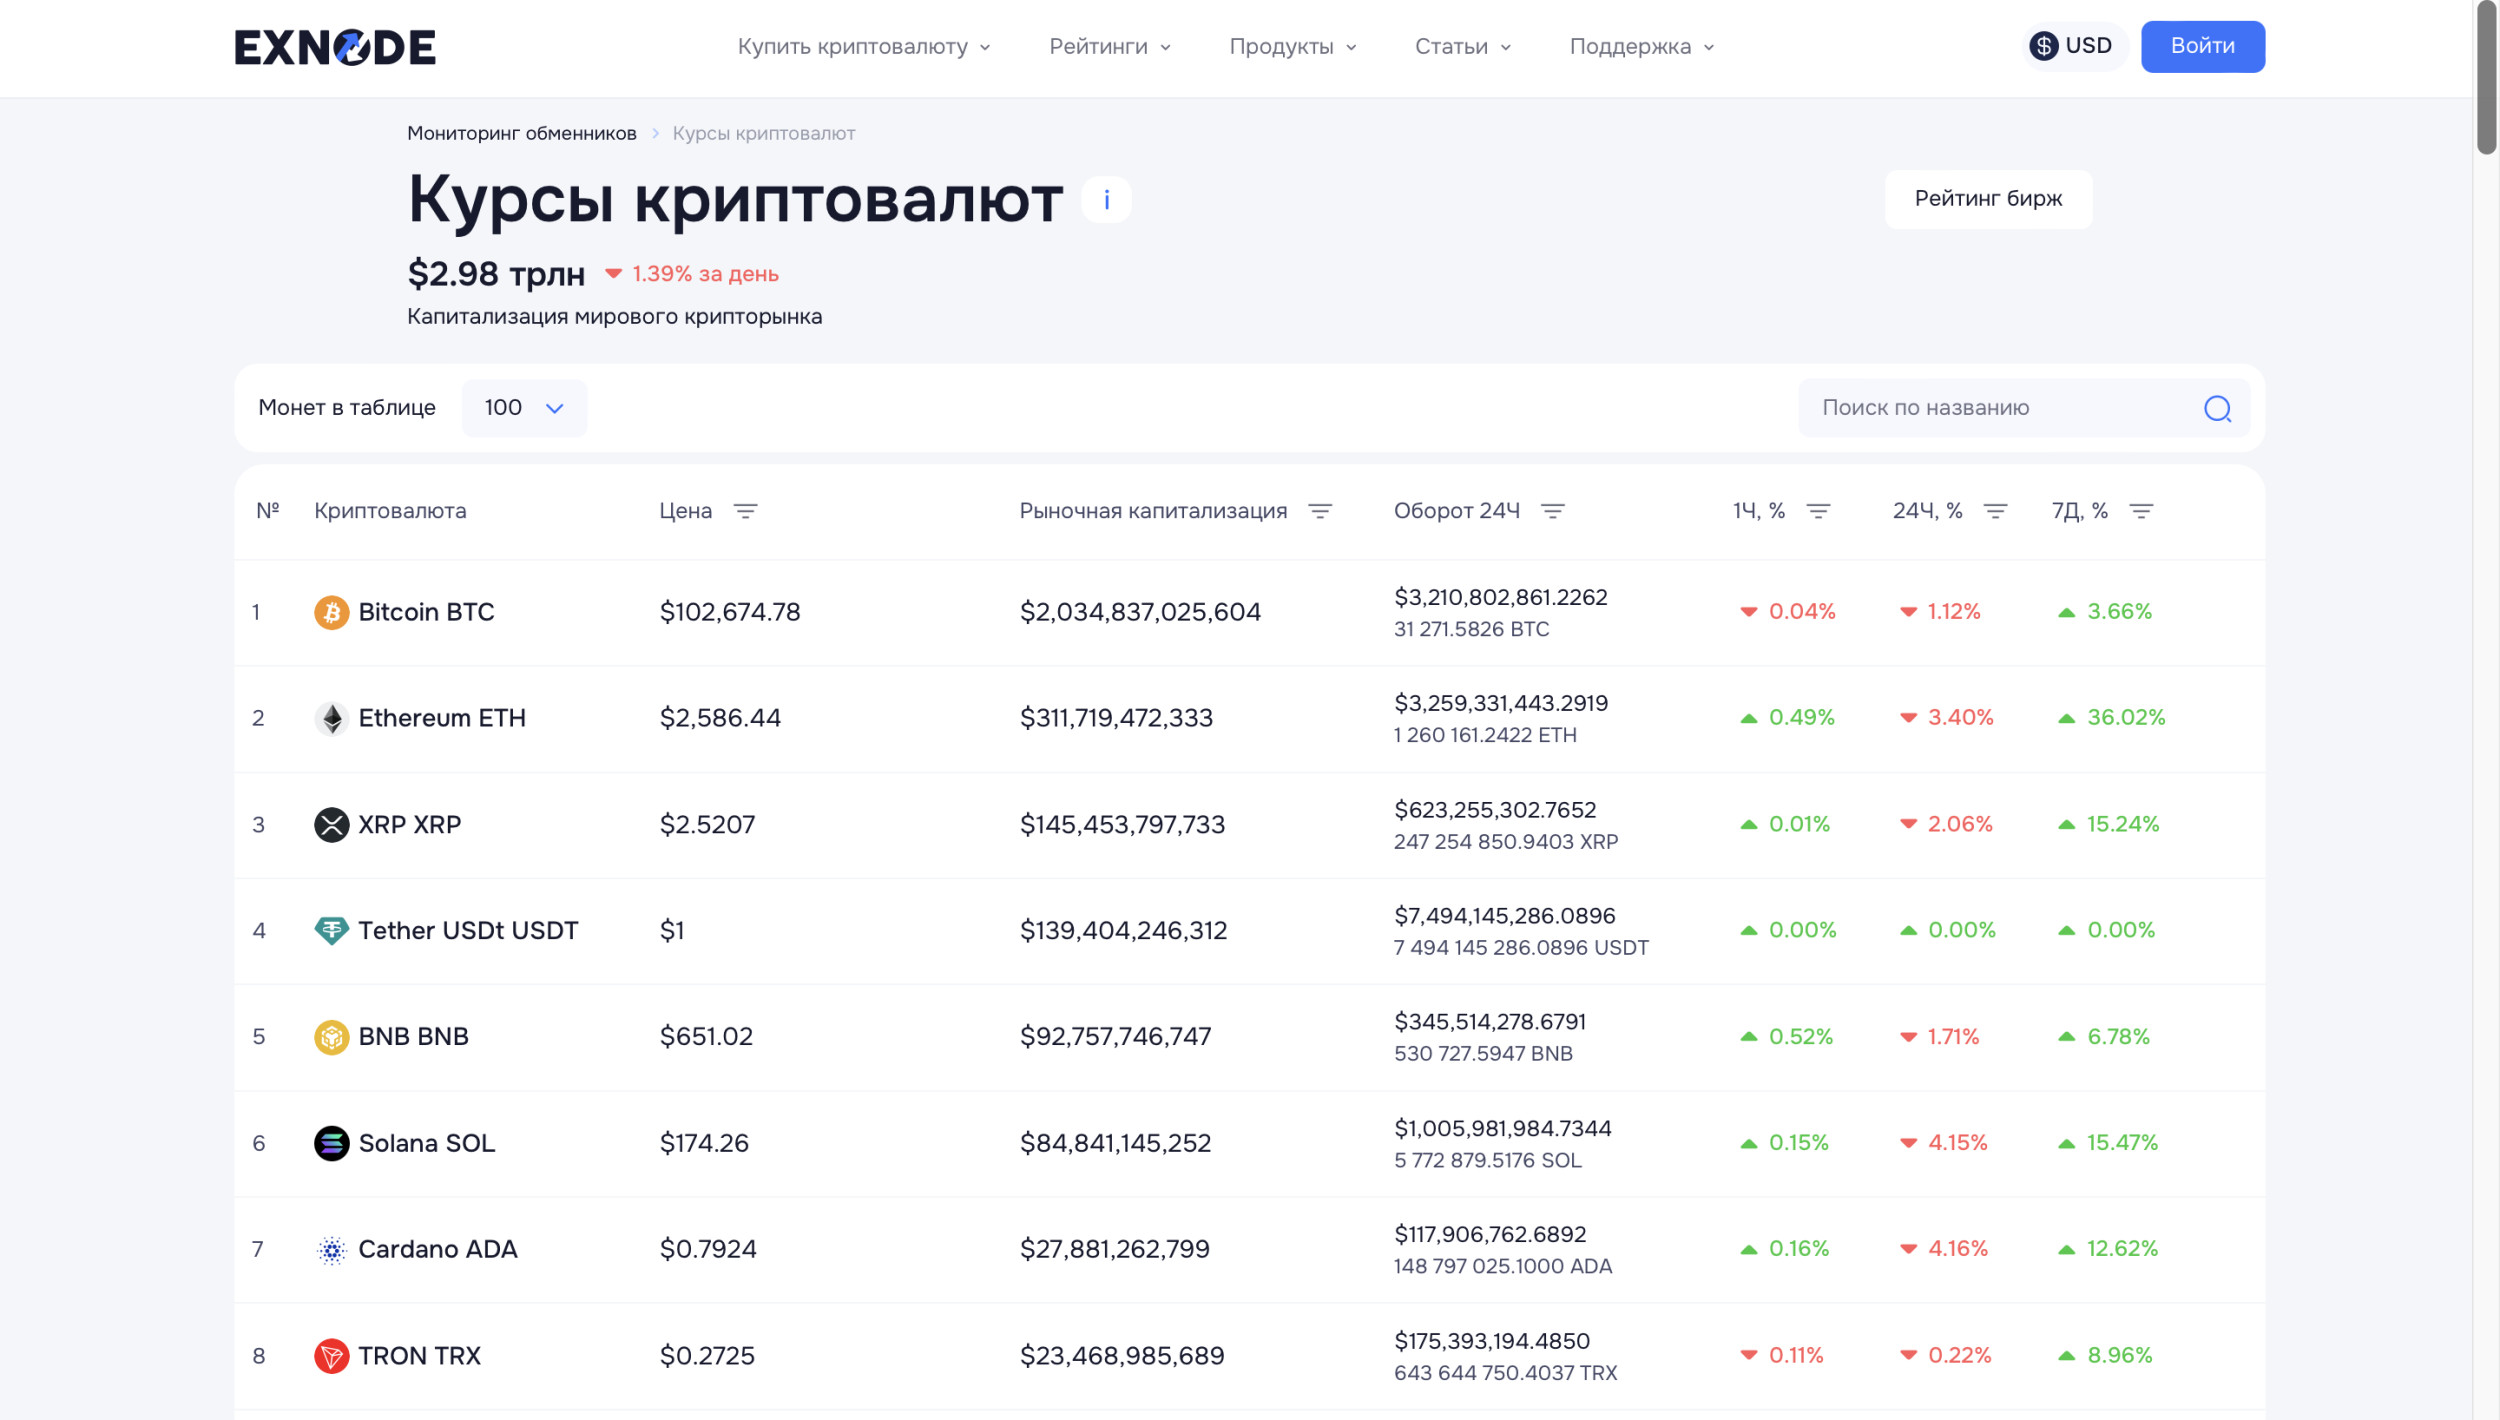Click the EXNODE logo
2500x1420 pixels.
click(x=335, y=47)
